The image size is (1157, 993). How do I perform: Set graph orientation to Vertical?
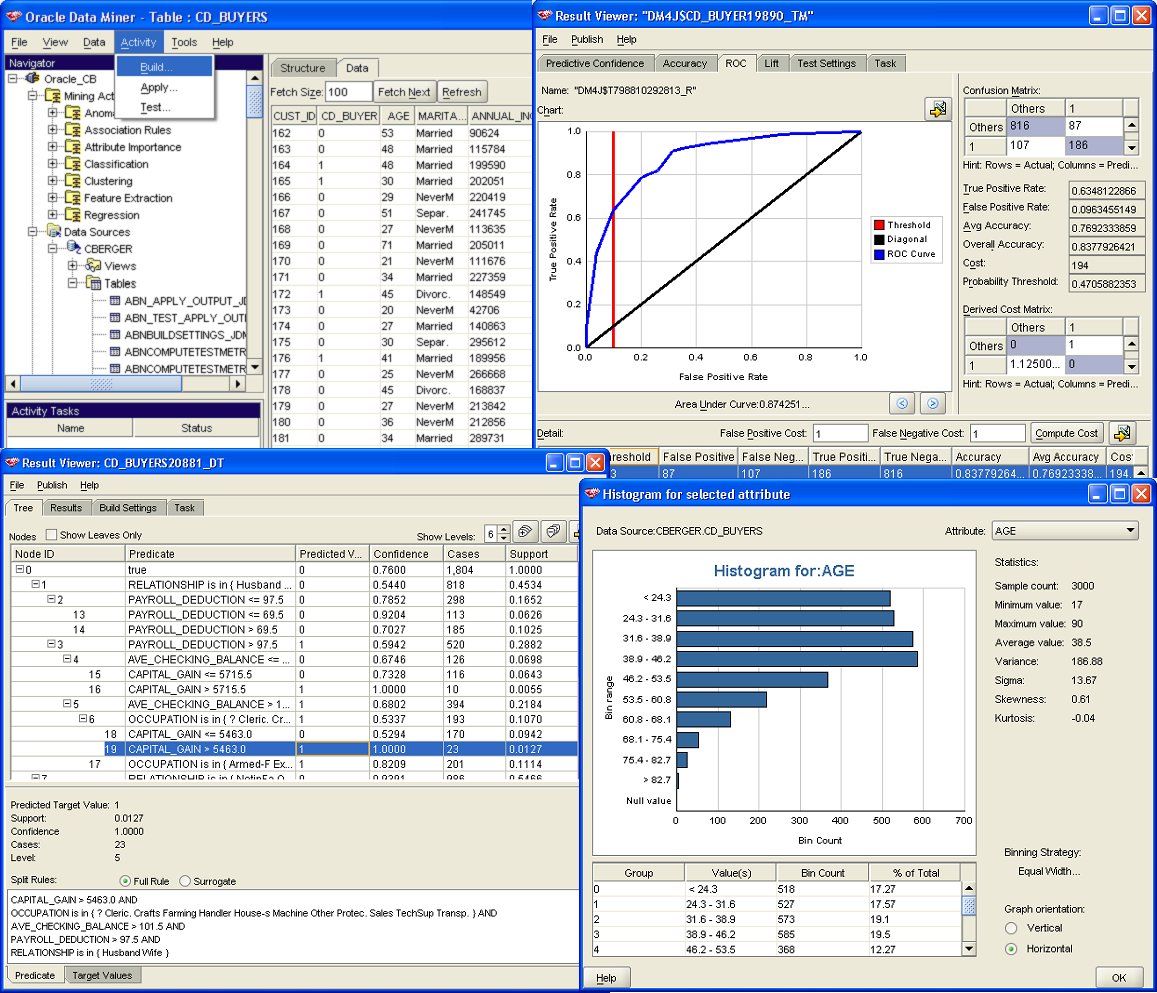click(1012, 928)
